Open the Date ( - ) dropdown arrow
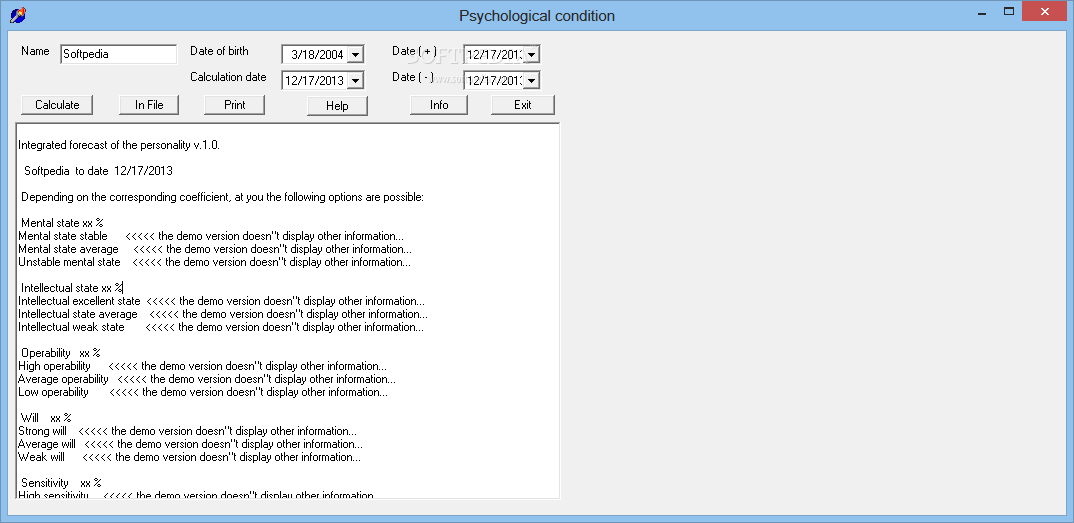The height and width of the screenshot is (523, 1074). [532, 81]
